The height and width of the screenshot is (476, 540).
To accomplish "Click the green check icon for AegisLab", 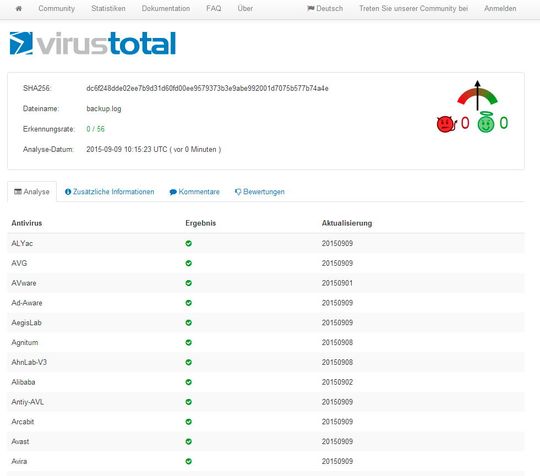I will tap(188, 323).
